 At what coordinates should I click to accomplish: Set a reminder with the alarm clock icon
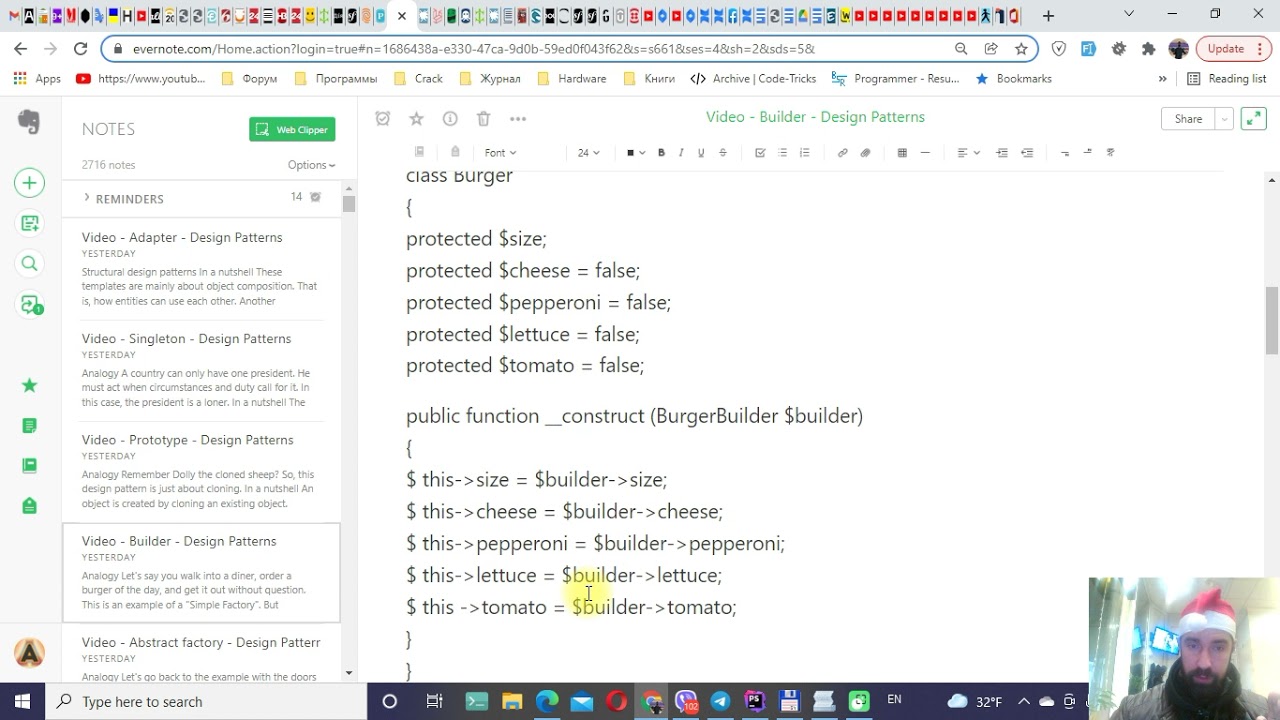(x=382, y=119)
